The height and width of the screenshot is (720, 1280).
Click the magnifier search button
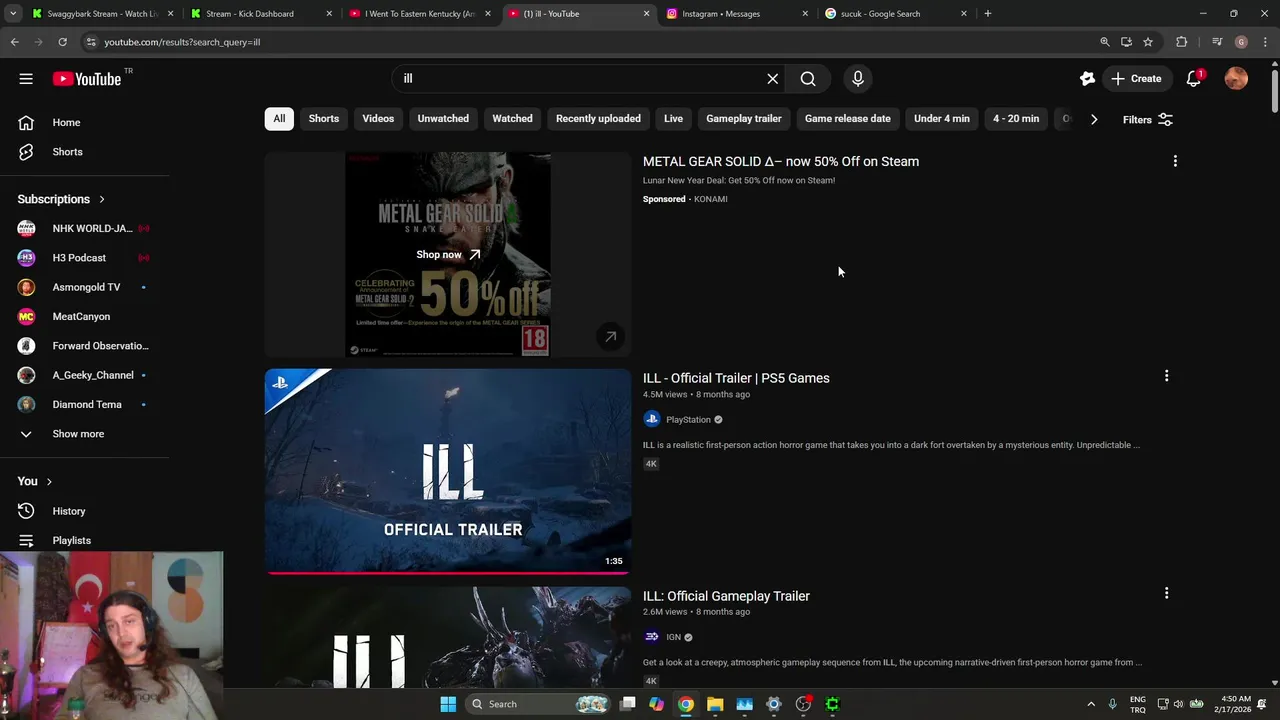[808, 79]
